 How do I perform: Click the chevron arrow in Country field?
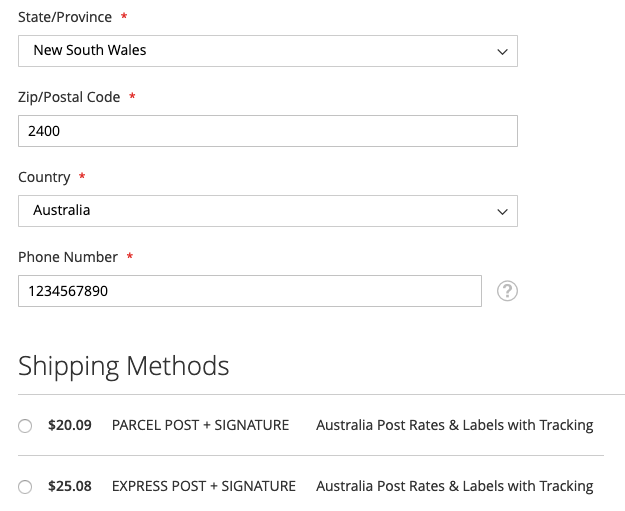coord(502,211)
